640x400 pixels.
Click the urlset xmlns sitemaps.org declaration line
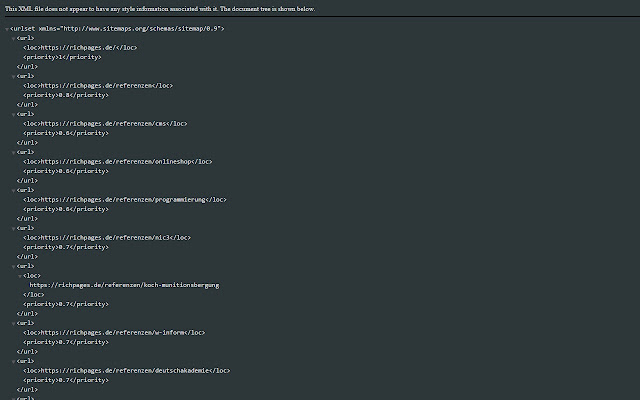(x=117, y=29)
